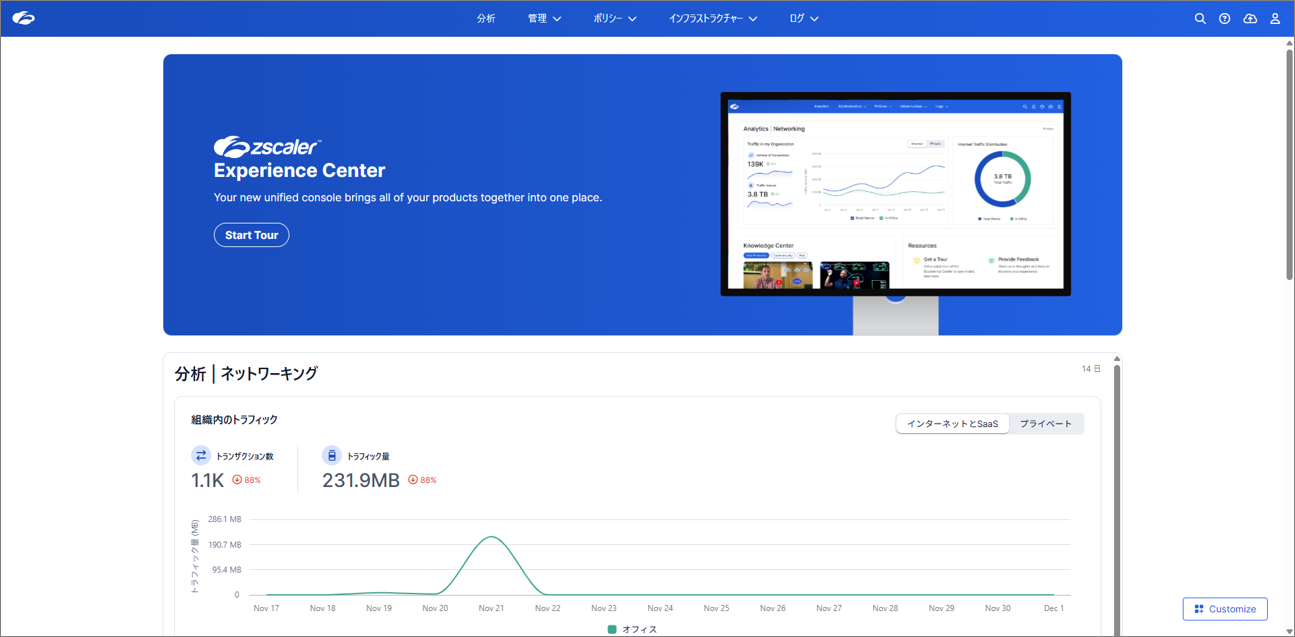Select the インターネットとSaaS toggle option
The height and width of the screenshot is (637, 1295).
952,424
